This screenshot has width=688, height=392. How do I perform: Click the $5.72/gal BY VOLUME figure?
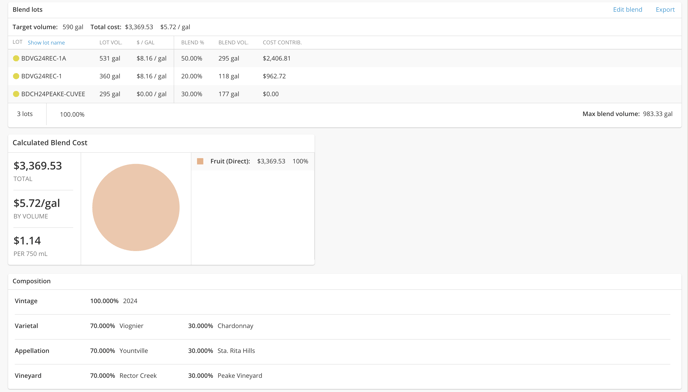(x=37, y=203)
